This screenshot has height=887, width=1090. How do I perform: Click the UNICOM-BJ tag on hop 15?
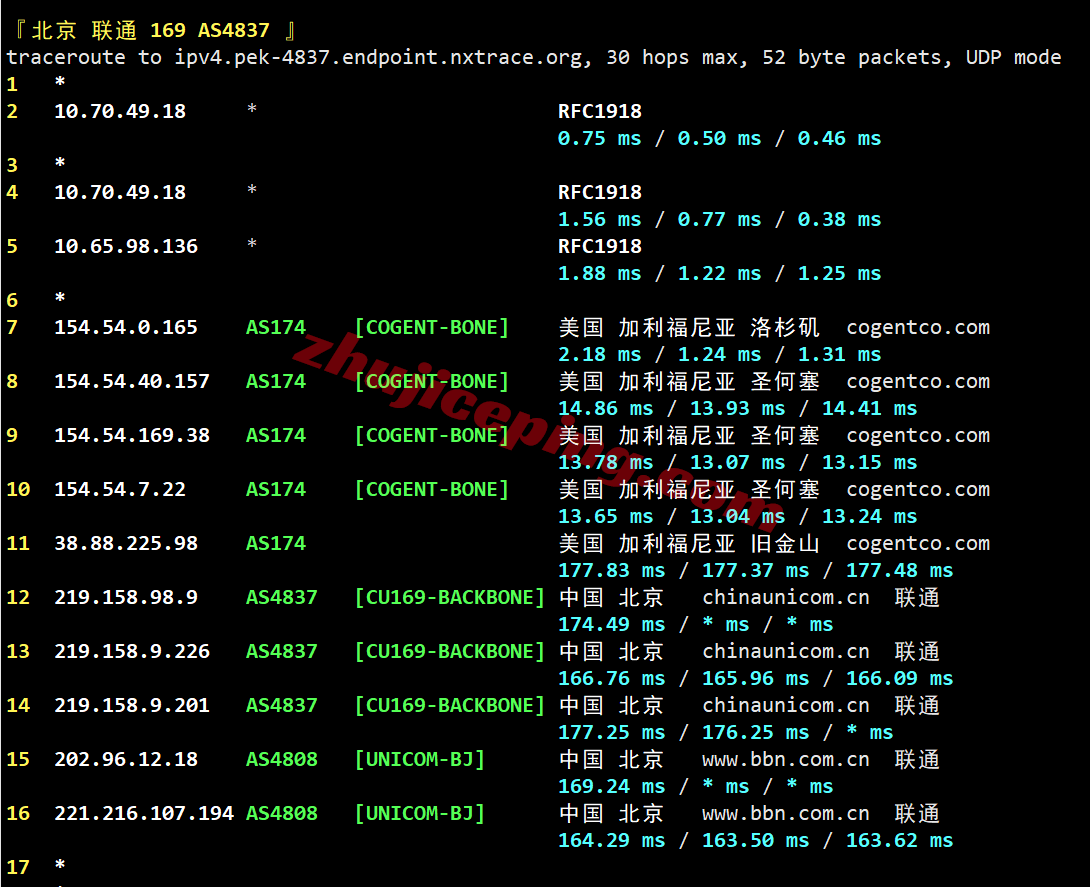(419, 759)
